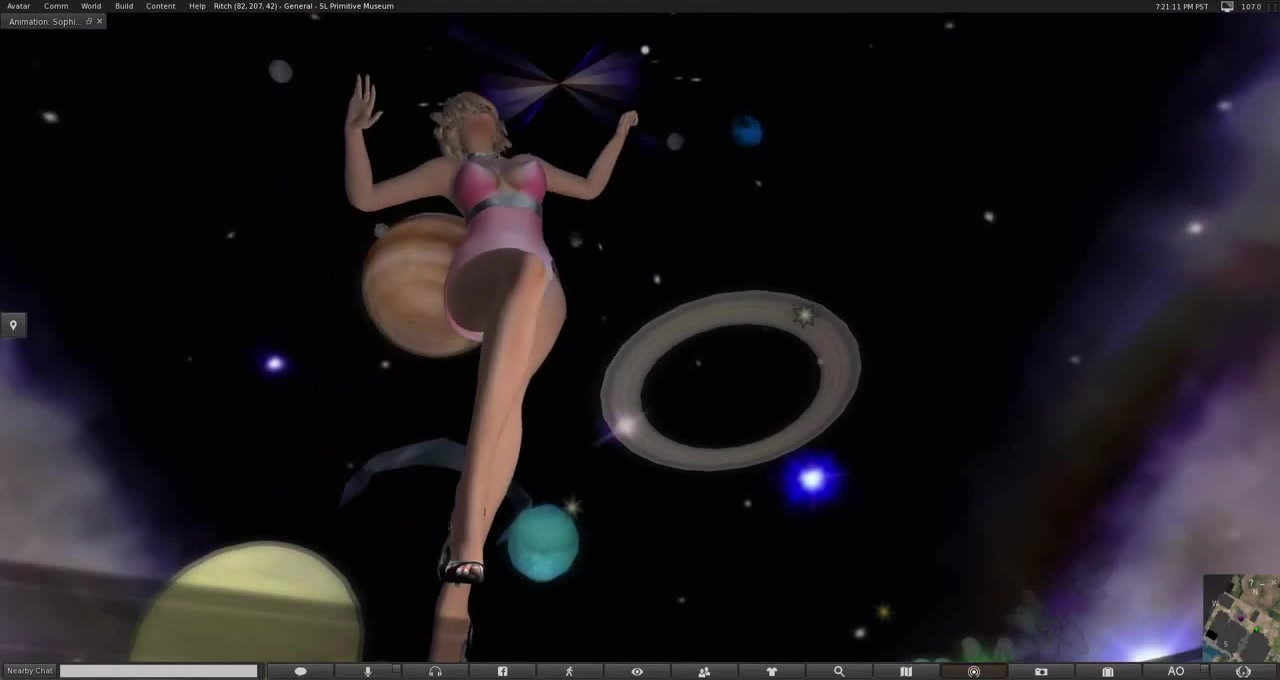The width and height of the screenshot is (1280, 680).
Task: Toggle the voice microphone button
Action: 367,671
